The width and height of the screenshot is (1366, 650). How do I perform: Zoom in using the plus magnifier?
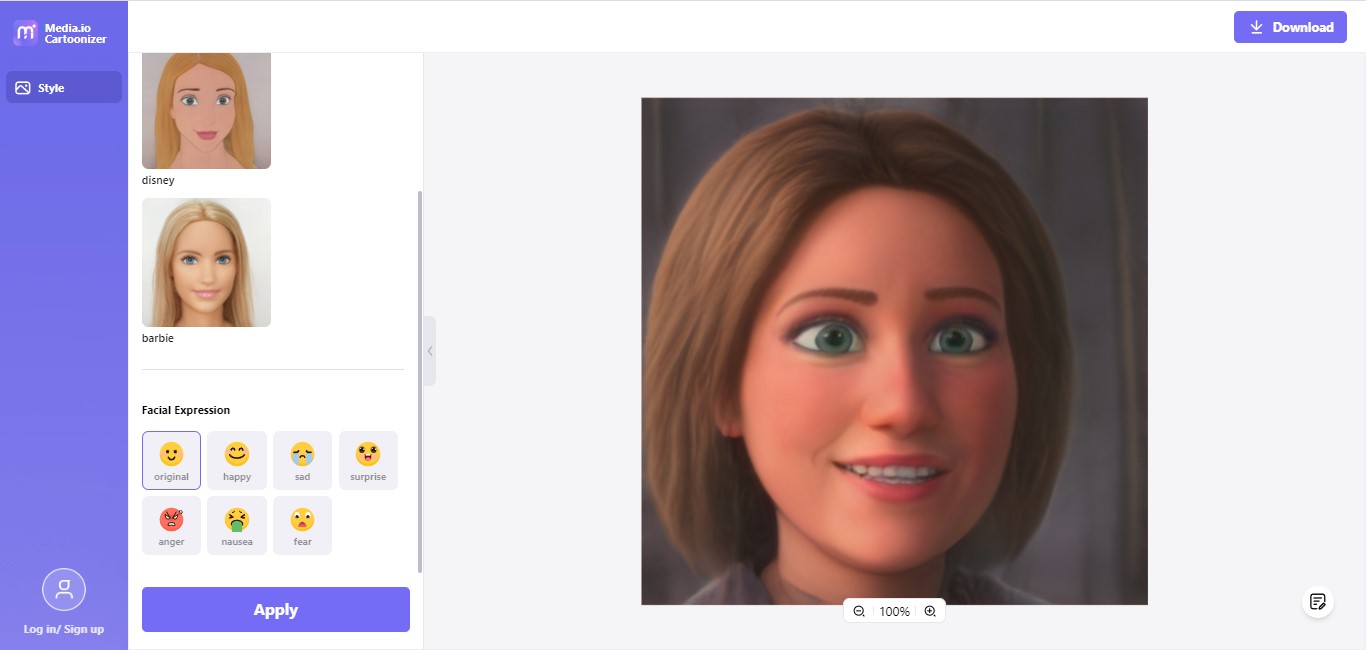coord(930,611)
